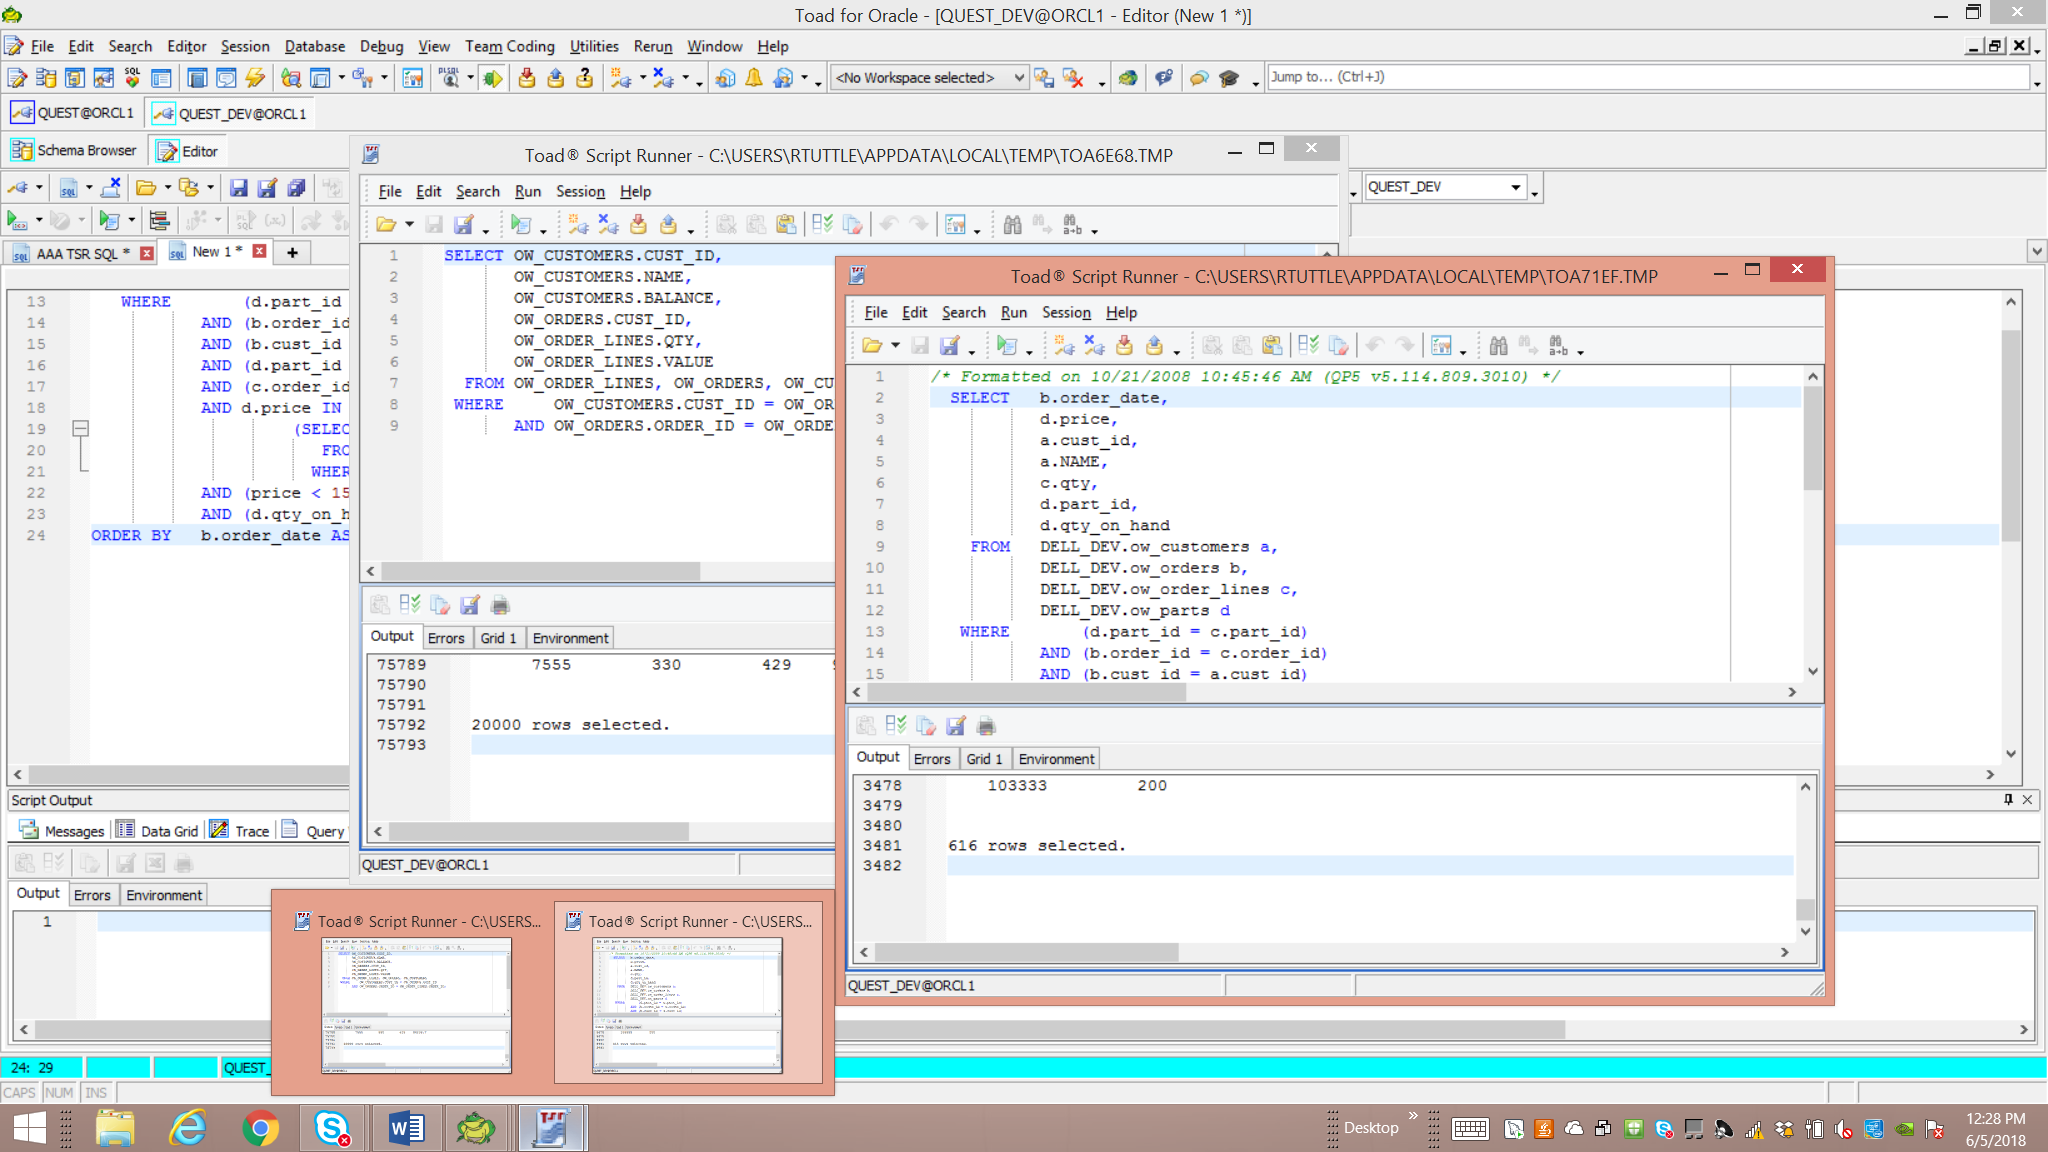This screenshot has height=1152, width=2048.
Task: Click Replace a-b icon in TOA71EF Script Runner
Action: pos(1559,346)
